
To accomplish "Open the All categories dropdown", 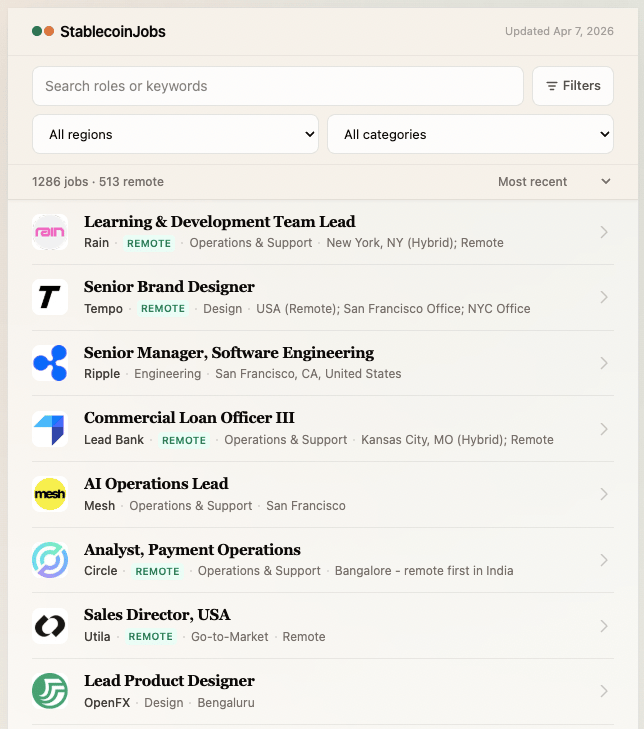I will pos(470,134).
